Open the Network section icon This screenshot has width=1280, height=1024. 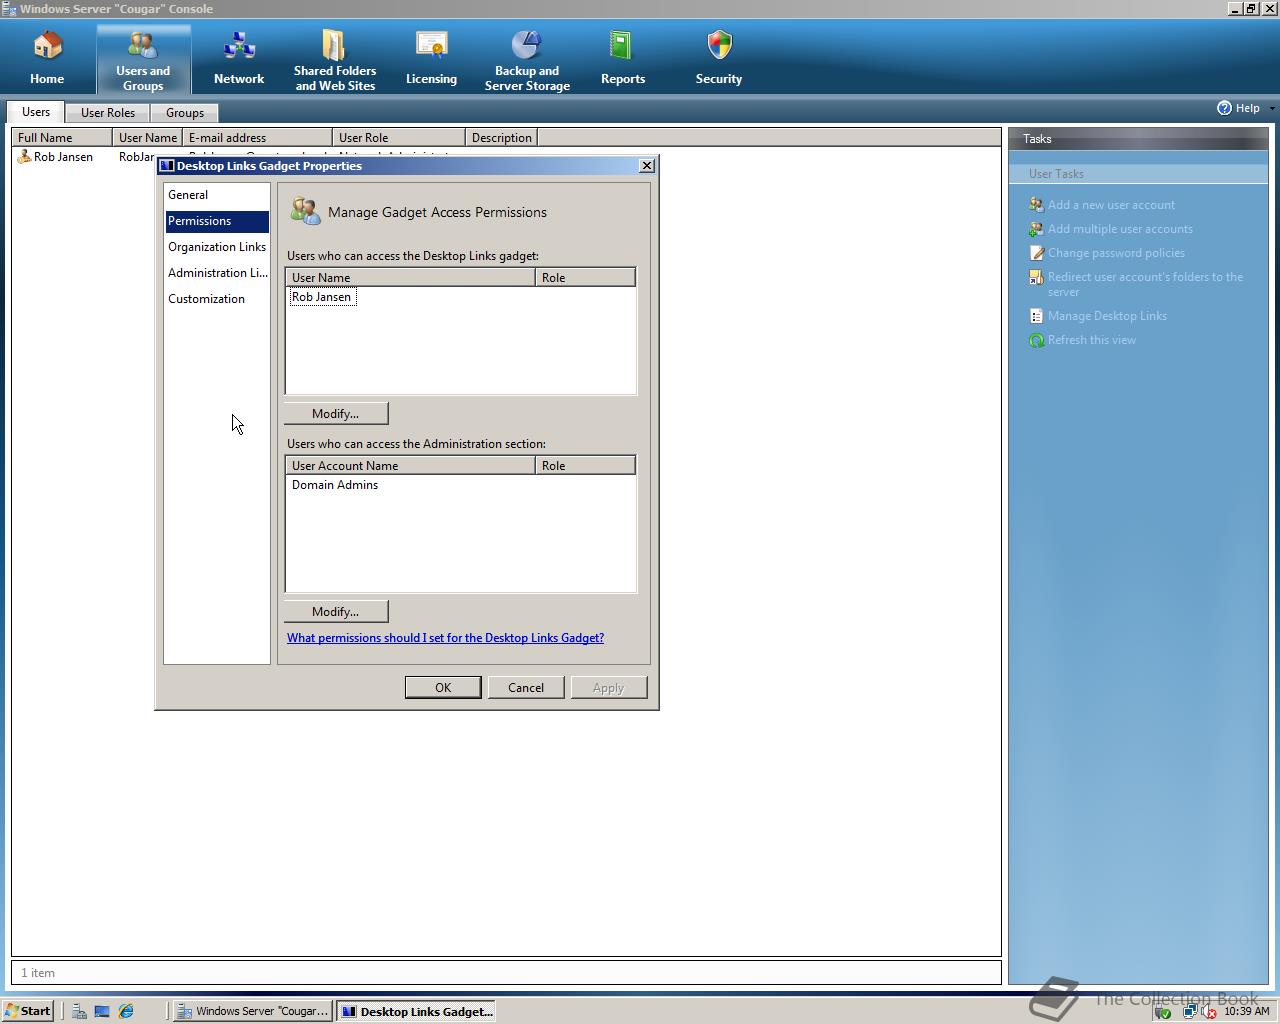(x=239, y=46)
